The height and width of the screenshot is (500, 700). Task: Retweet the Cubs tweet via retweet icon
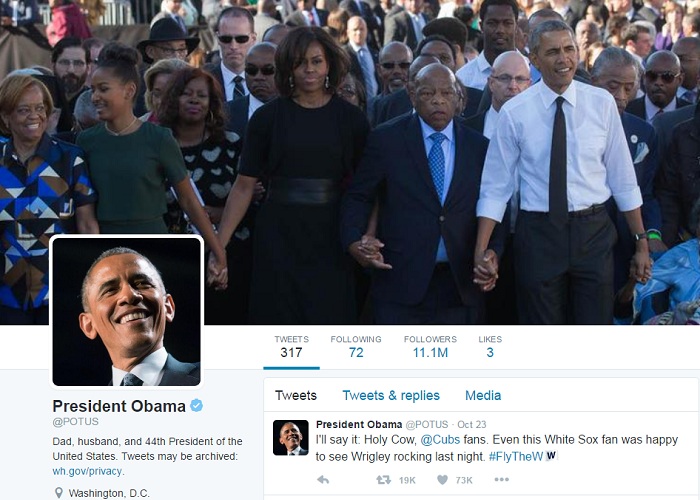pos(383,480)
